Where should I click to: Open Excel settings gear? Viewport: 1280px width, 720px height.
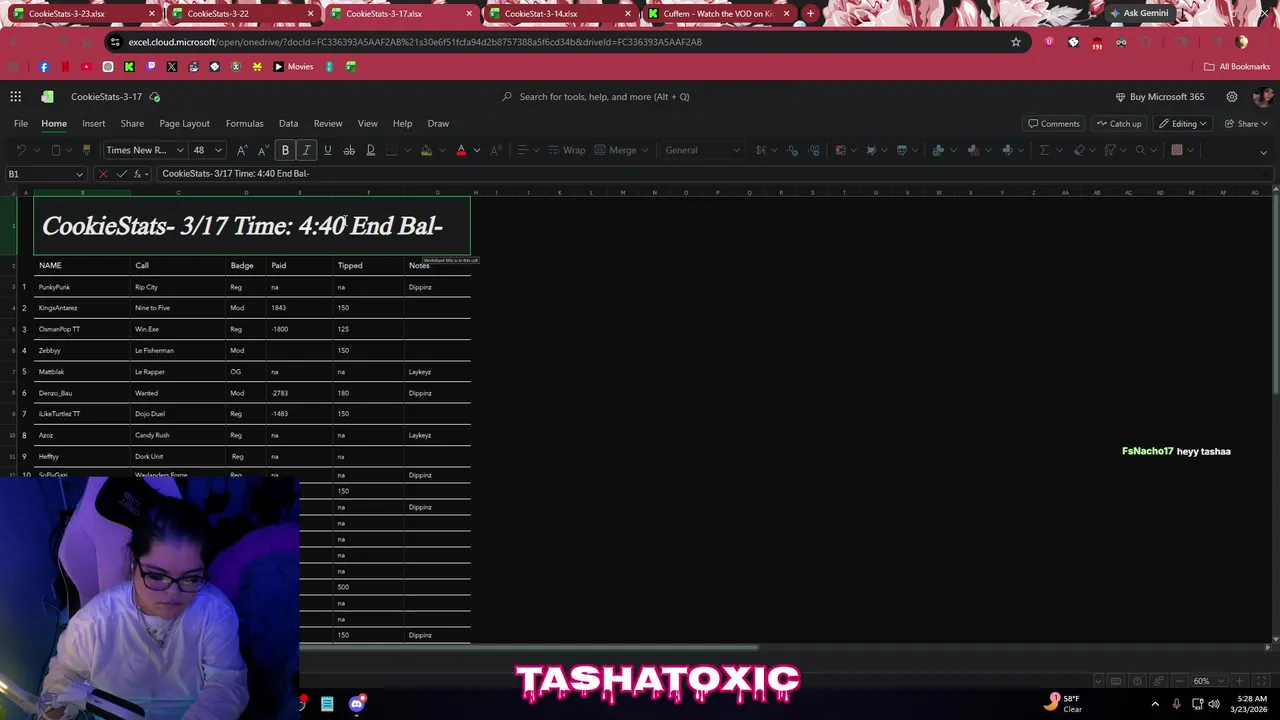click(1232, 97)
